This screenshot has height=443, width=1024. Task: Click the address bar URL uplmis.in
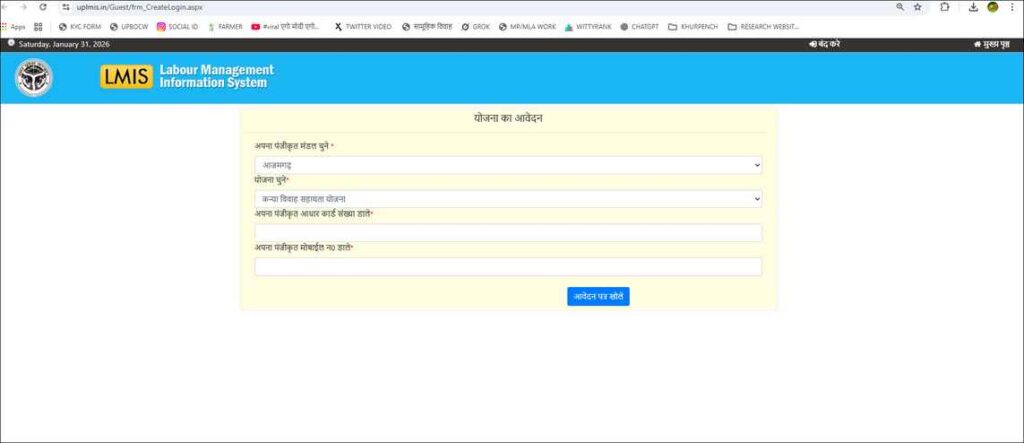pyautogui.click(x=140, y=7)
